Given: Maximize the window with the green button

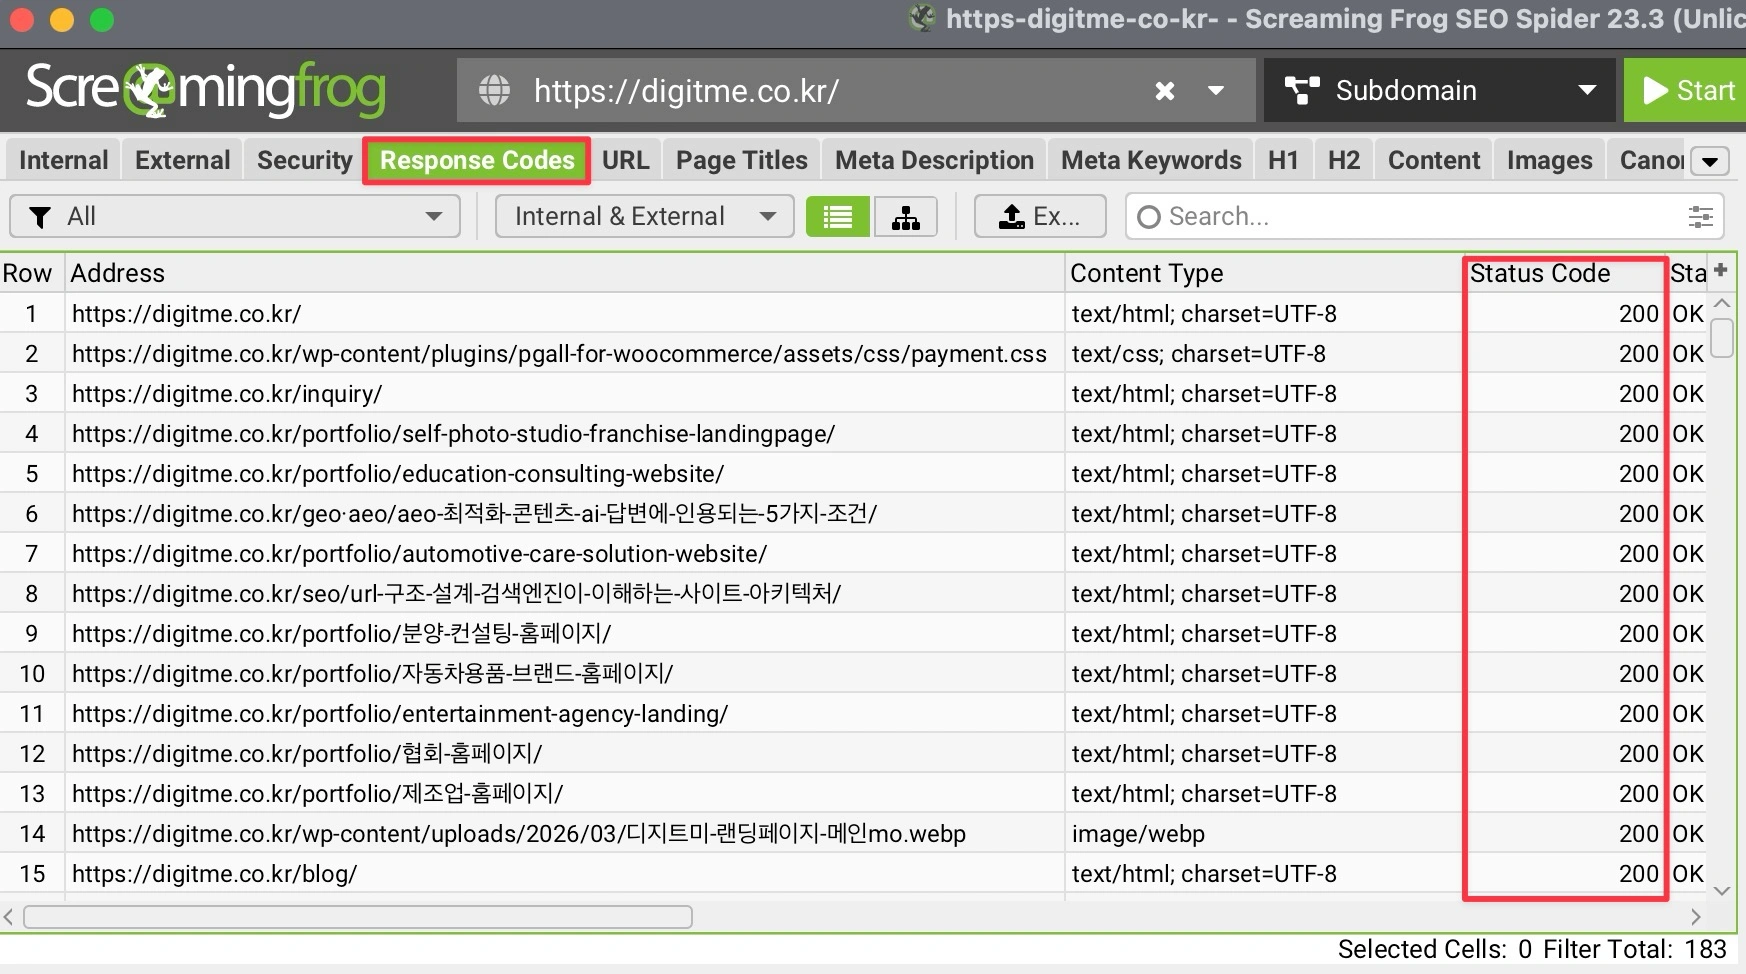Looking at the screenshot, I should [x=102, y=20].
